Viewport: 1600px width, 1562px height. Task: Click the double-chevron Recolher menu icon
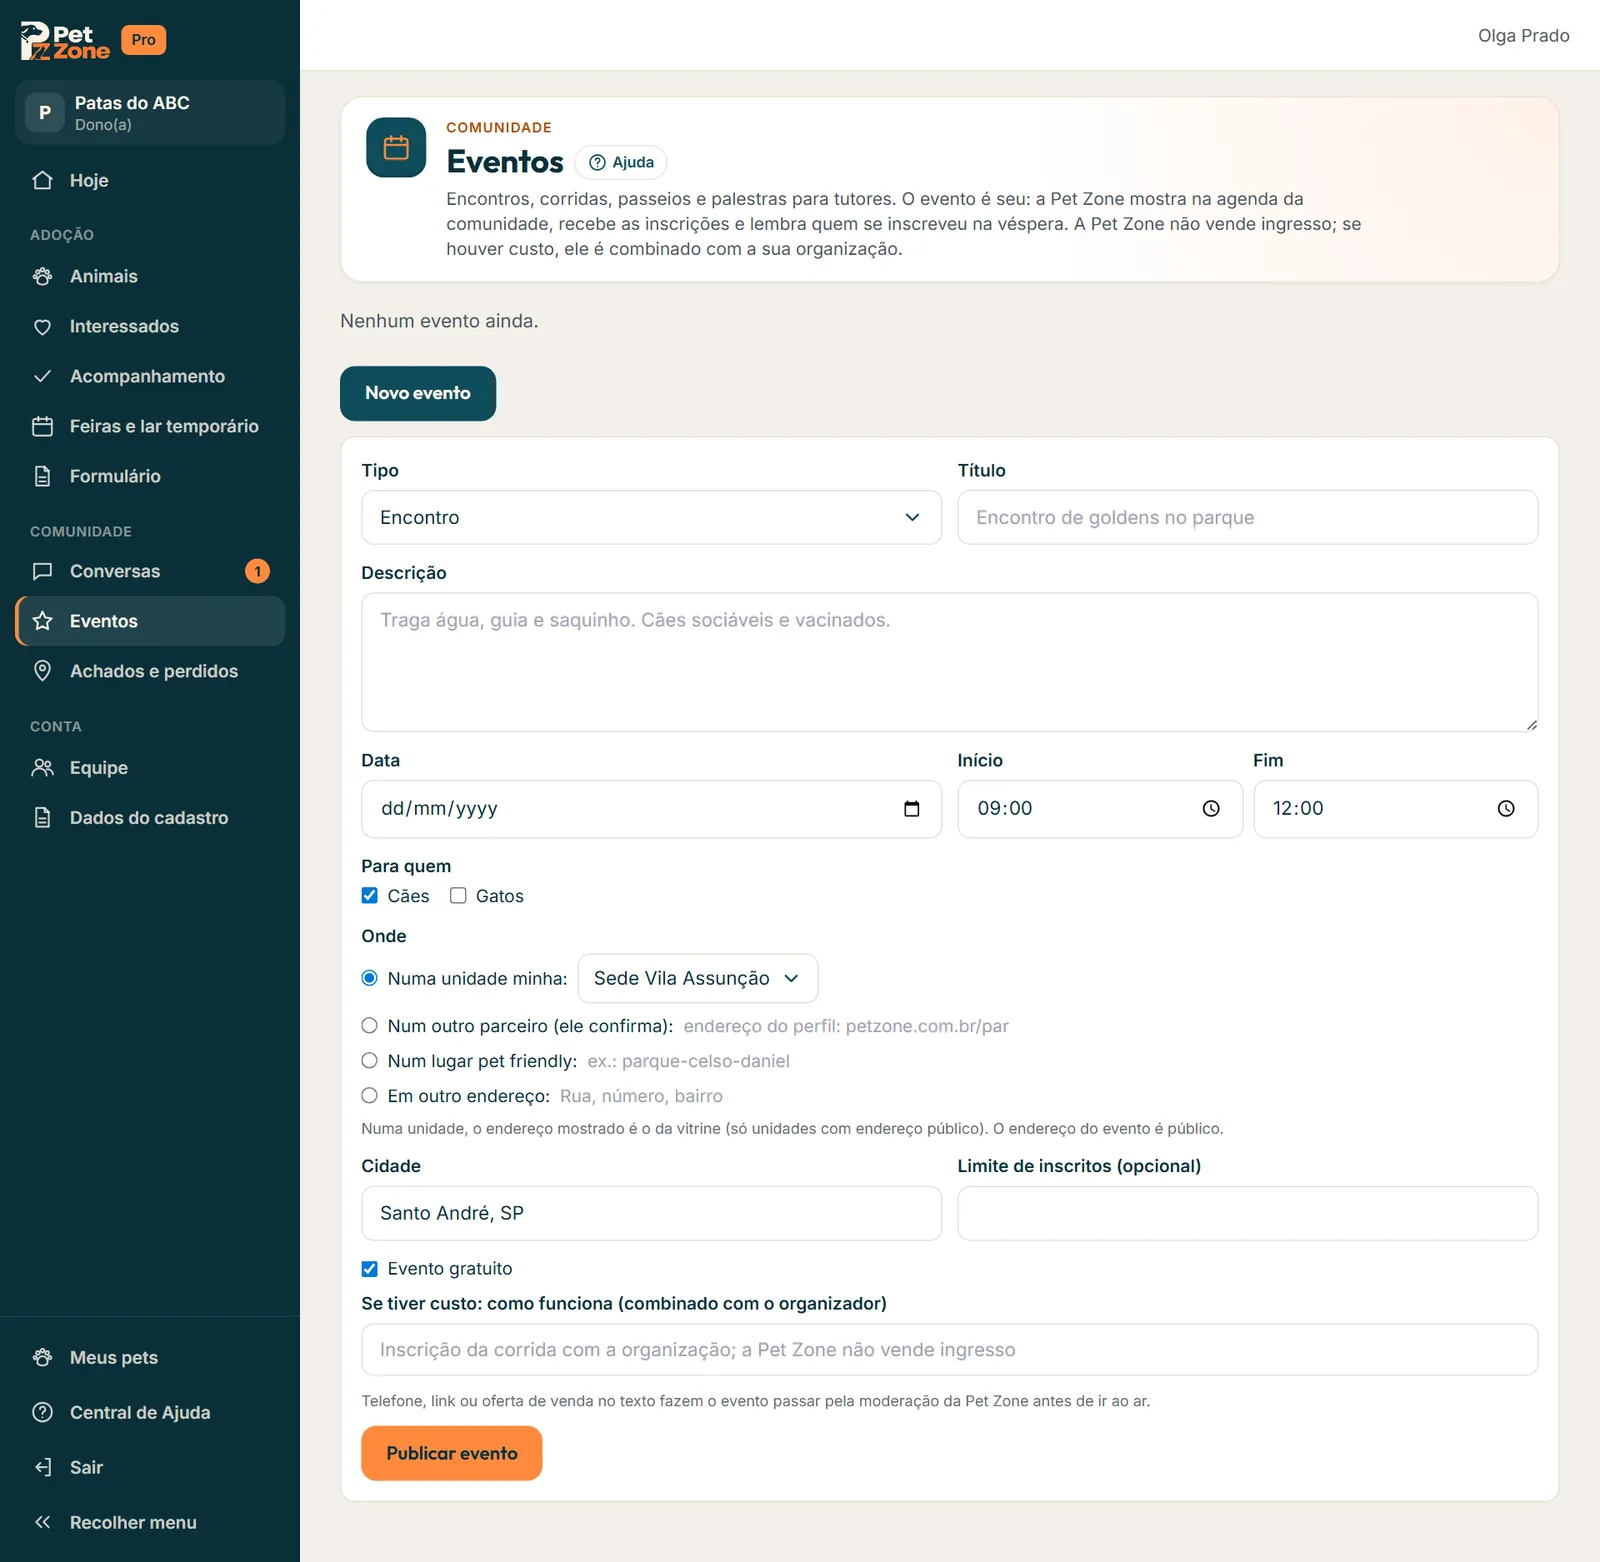point(42,1522)
